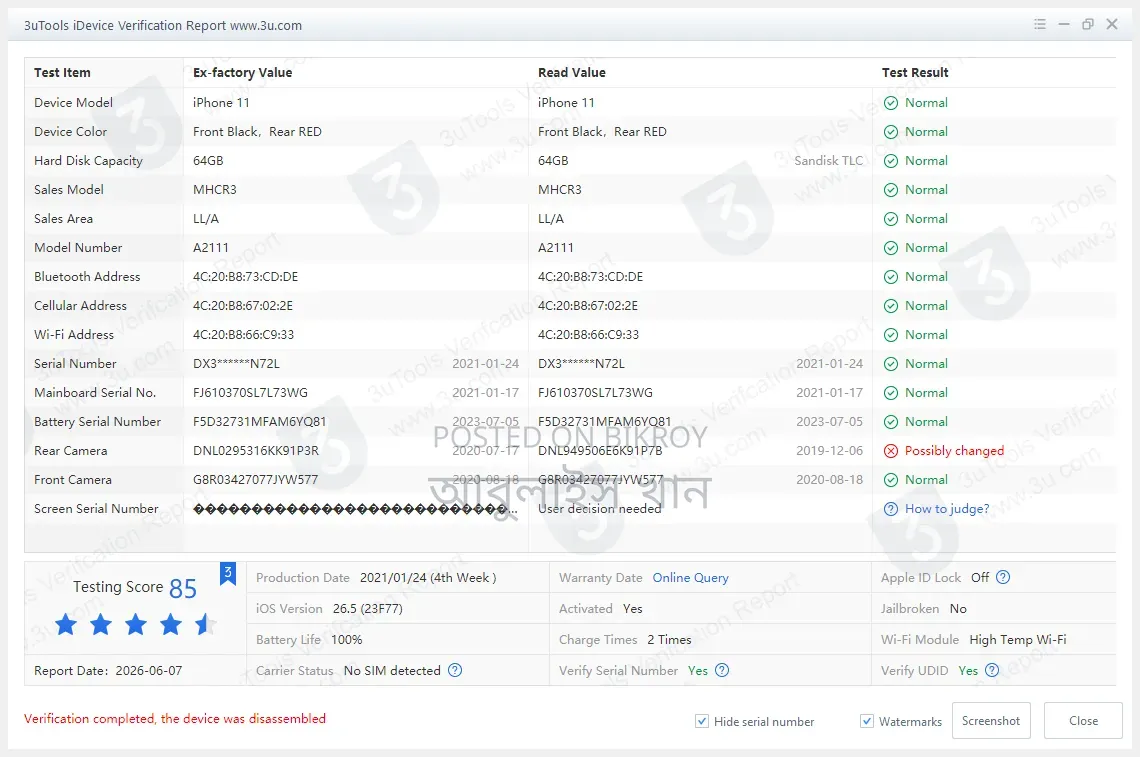Click the Charge Times 2 Times value
The height and width of the screenshot is (757, 1140).
pos(670,640)
